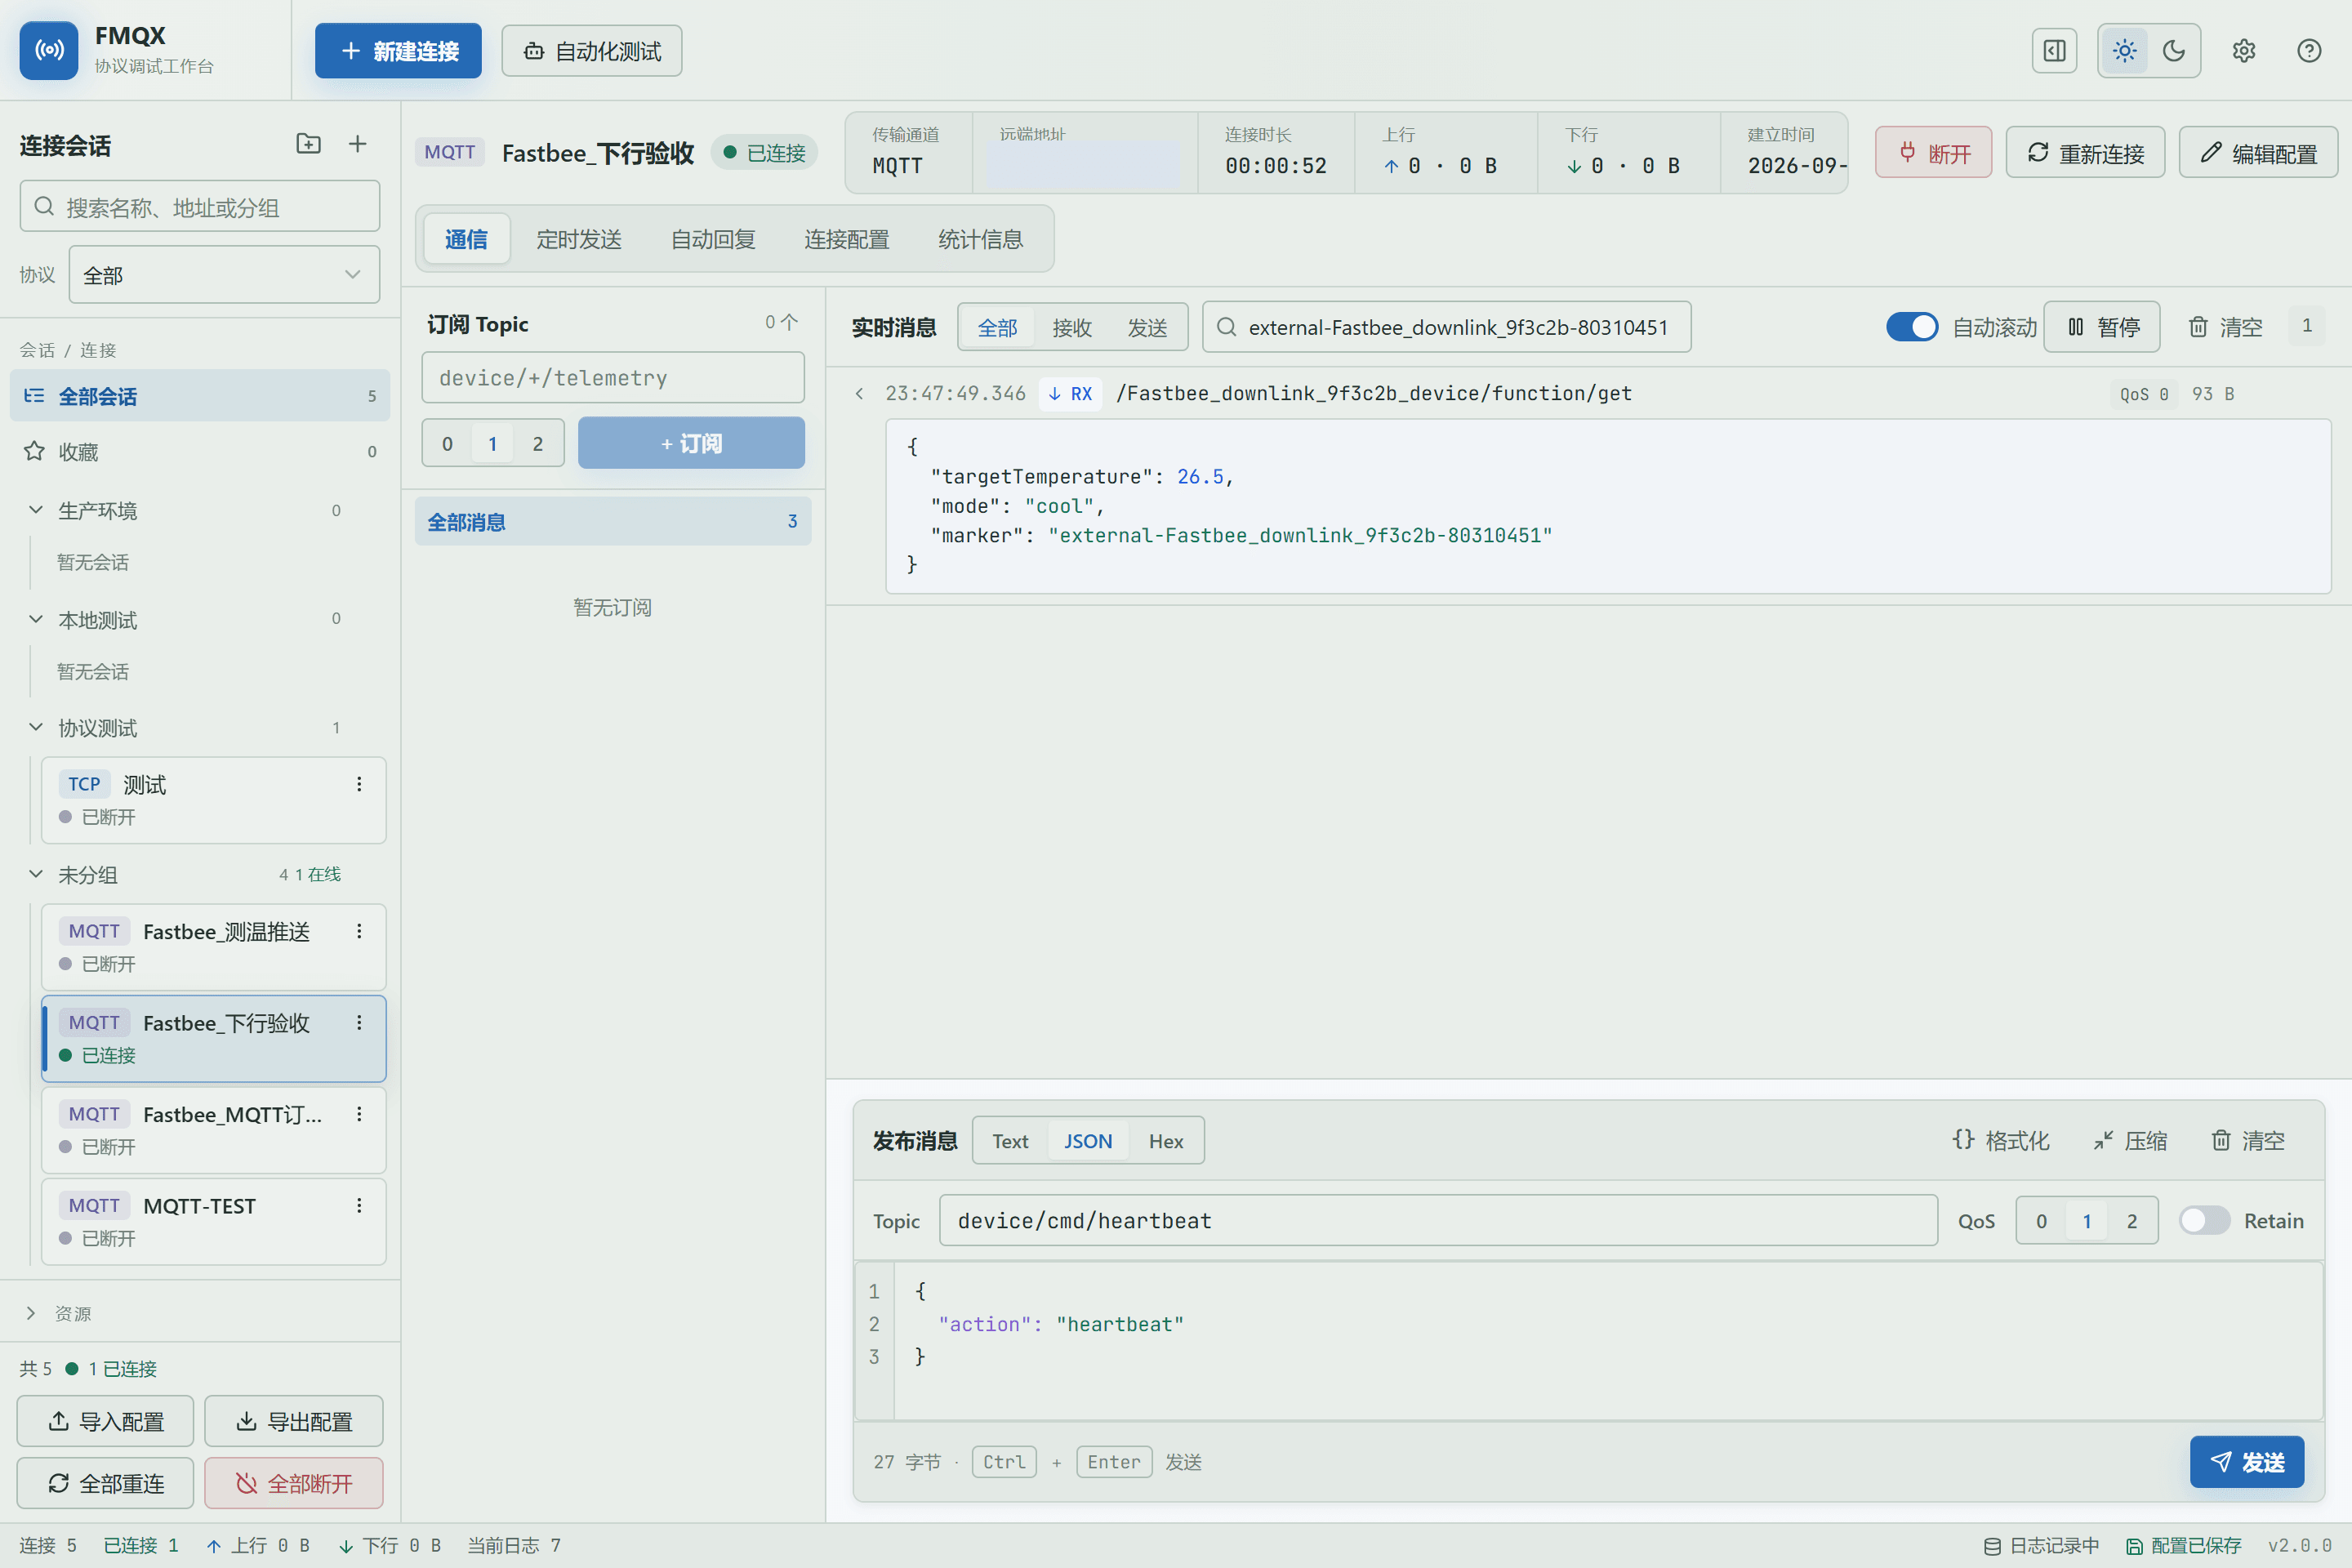Open the 连接配置 tab
This screenshot has width=2352, height=1568.
click(x=847, y=239)
